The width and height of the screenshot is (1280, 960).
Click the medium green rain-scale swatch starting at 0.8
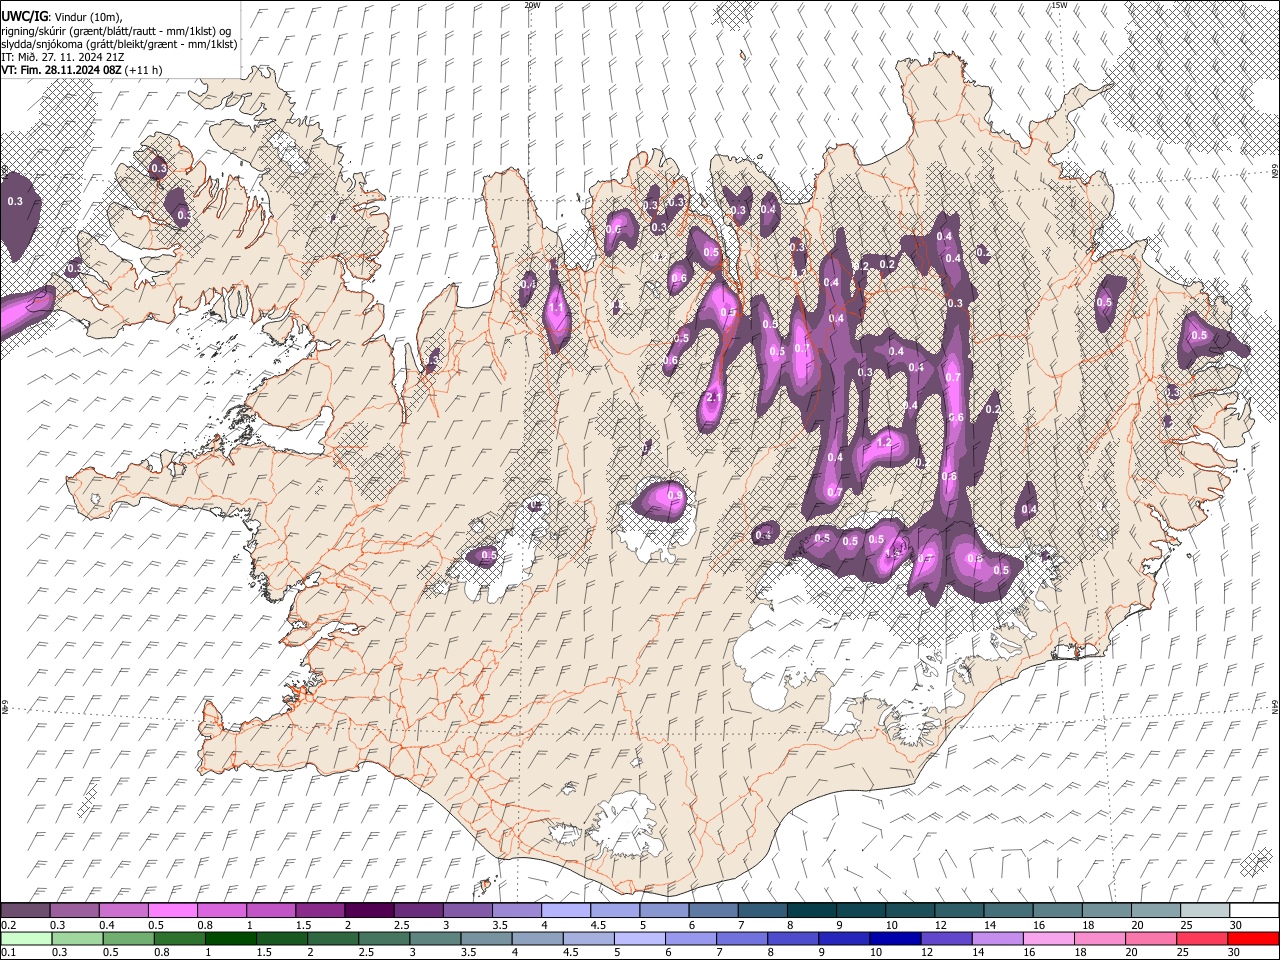179,938
